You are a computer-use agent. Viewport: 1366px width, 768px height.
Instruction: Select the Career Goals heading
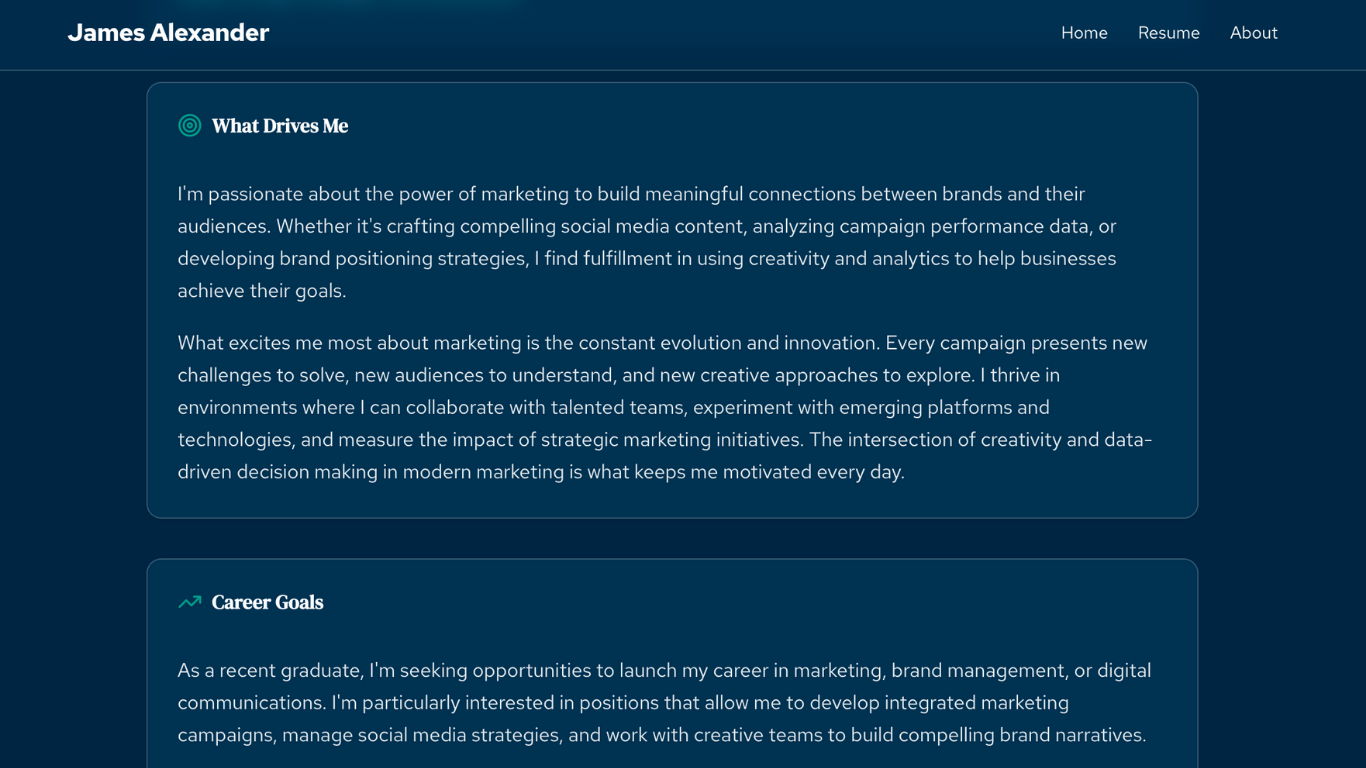click(267, 601)
